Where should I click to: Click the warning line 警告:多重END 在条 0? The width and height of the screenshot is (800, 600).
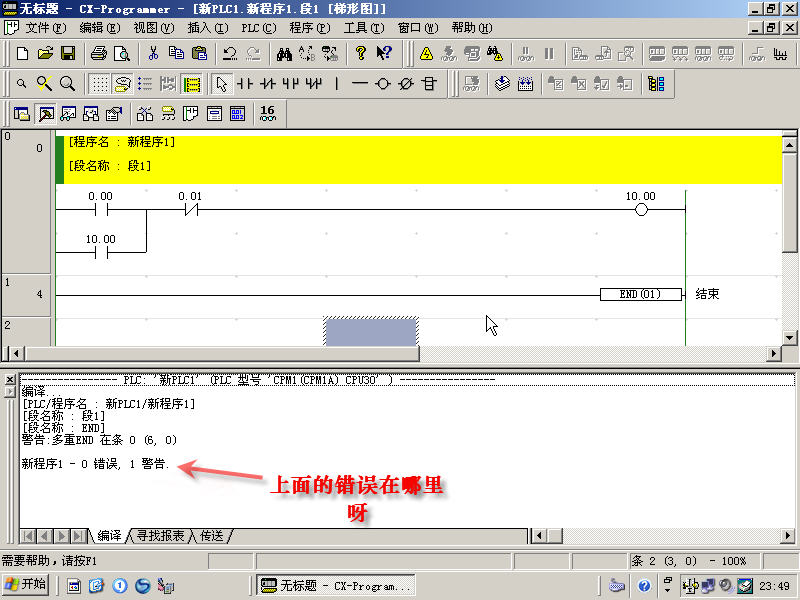[99, 440]
